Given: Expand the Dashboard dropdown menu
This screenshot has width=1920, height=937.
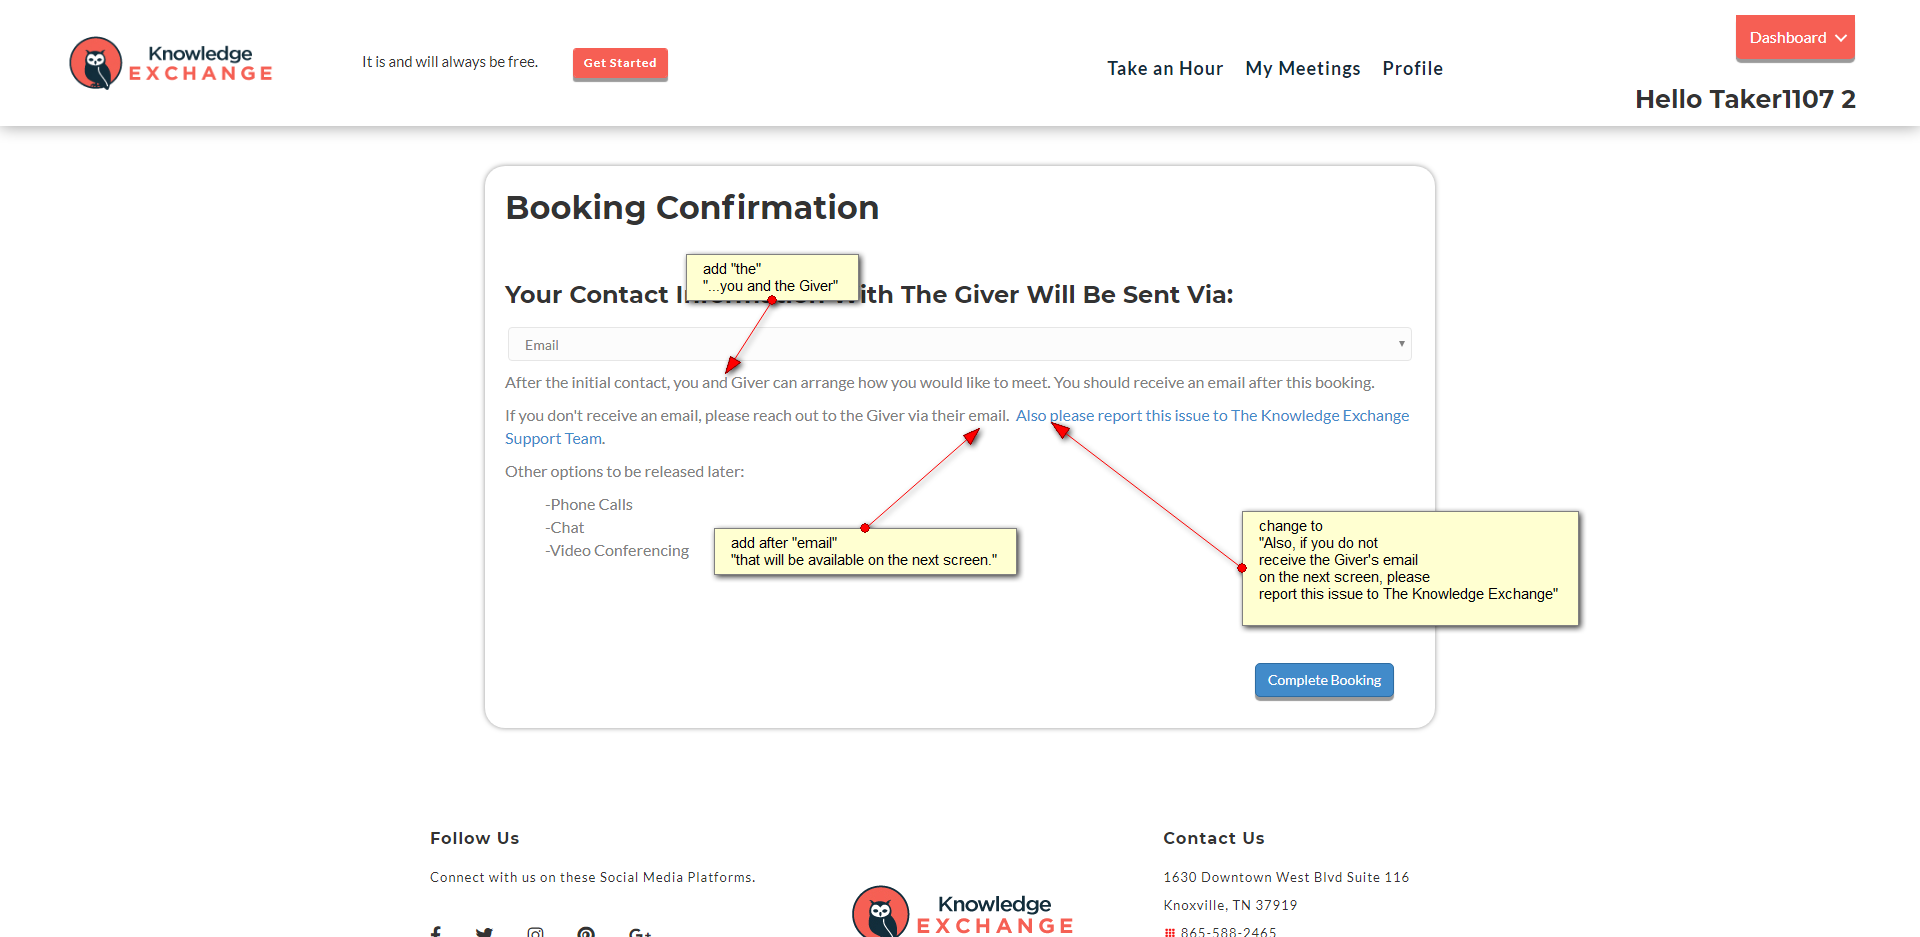Looking at the screenshot, I should (1795, 38).
